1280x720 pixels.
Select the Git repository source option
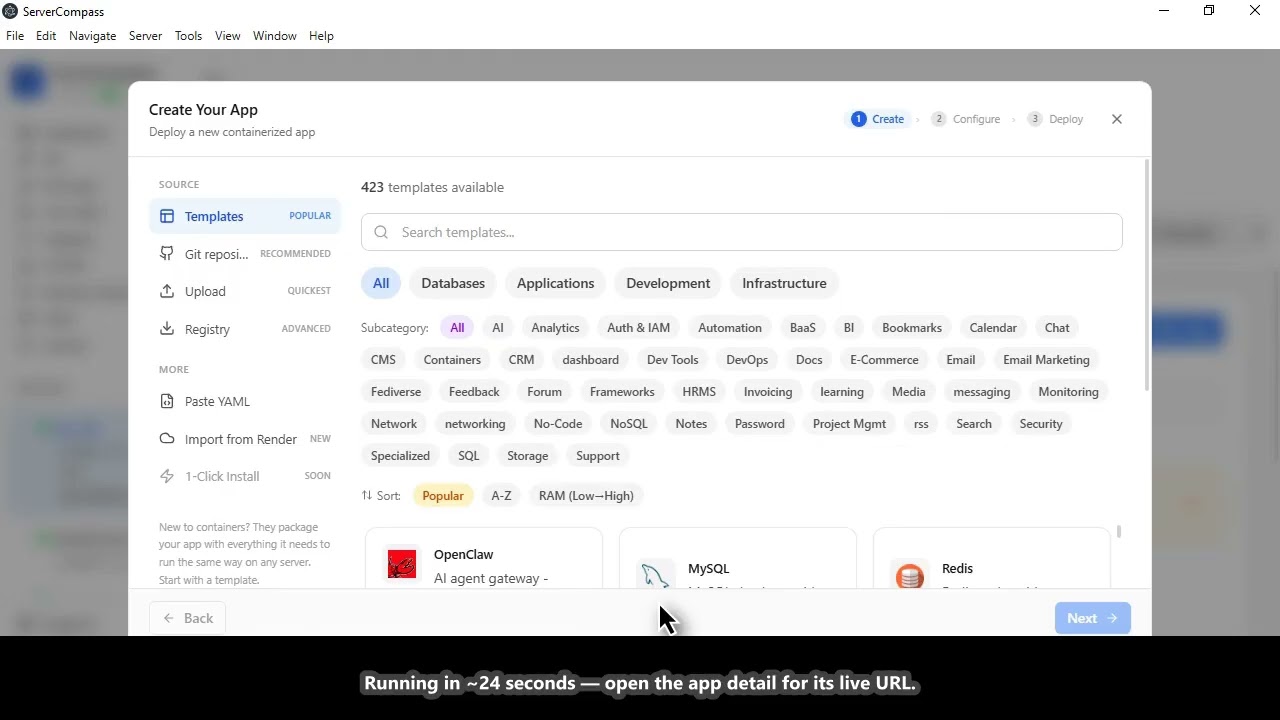point(245,254)
